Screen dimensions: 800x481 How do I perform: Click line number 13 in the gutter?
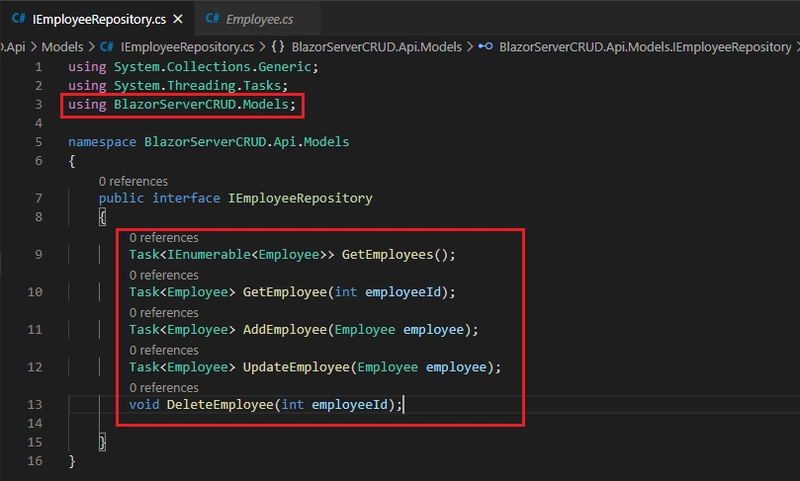click(x=35, y=404)
